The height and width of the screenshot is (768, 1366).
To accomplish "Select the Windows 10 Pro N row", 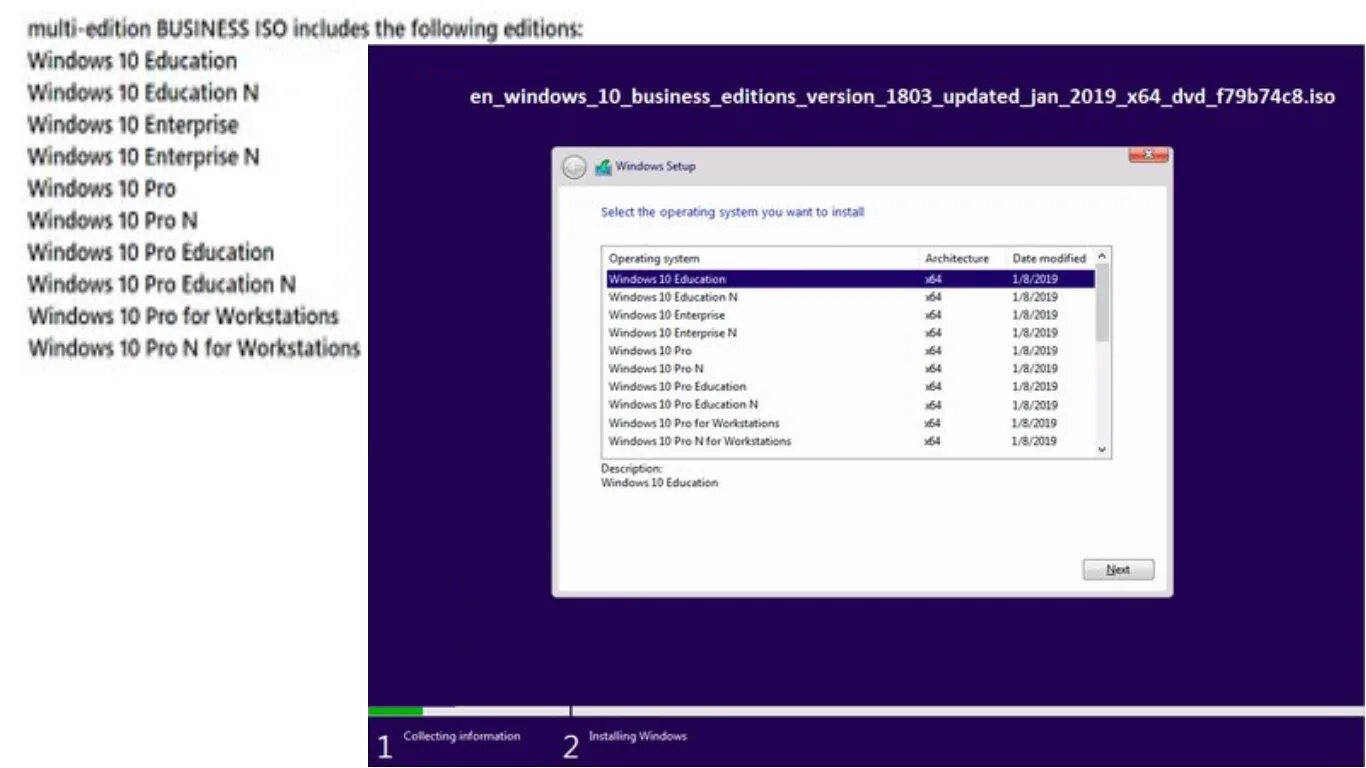I will (x=851, y=369).
